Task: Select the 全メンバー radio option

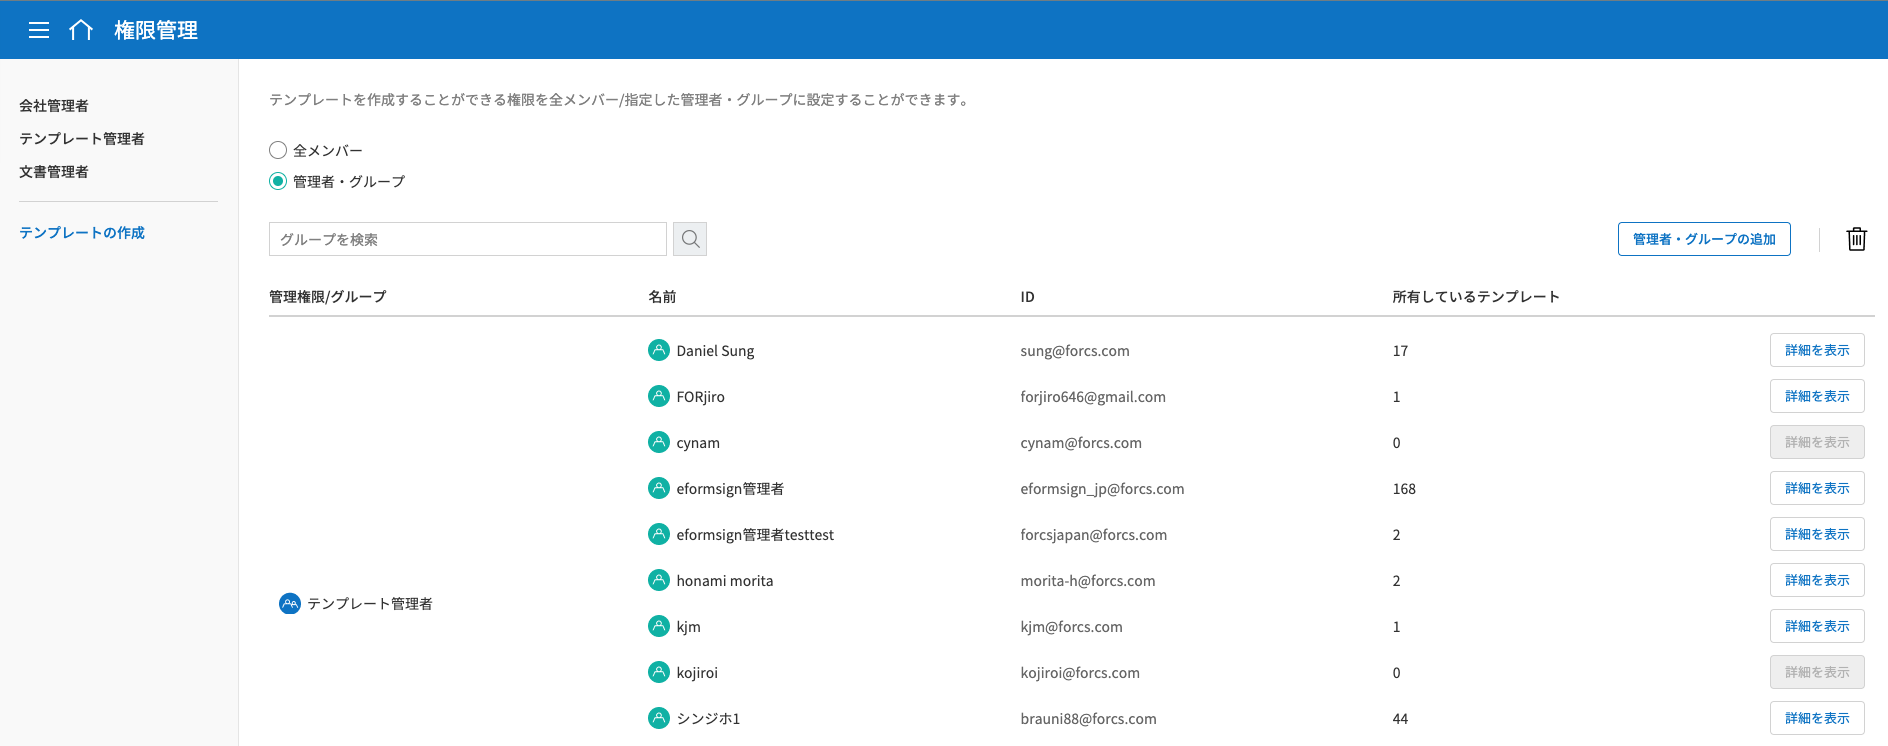Action: 278,150
